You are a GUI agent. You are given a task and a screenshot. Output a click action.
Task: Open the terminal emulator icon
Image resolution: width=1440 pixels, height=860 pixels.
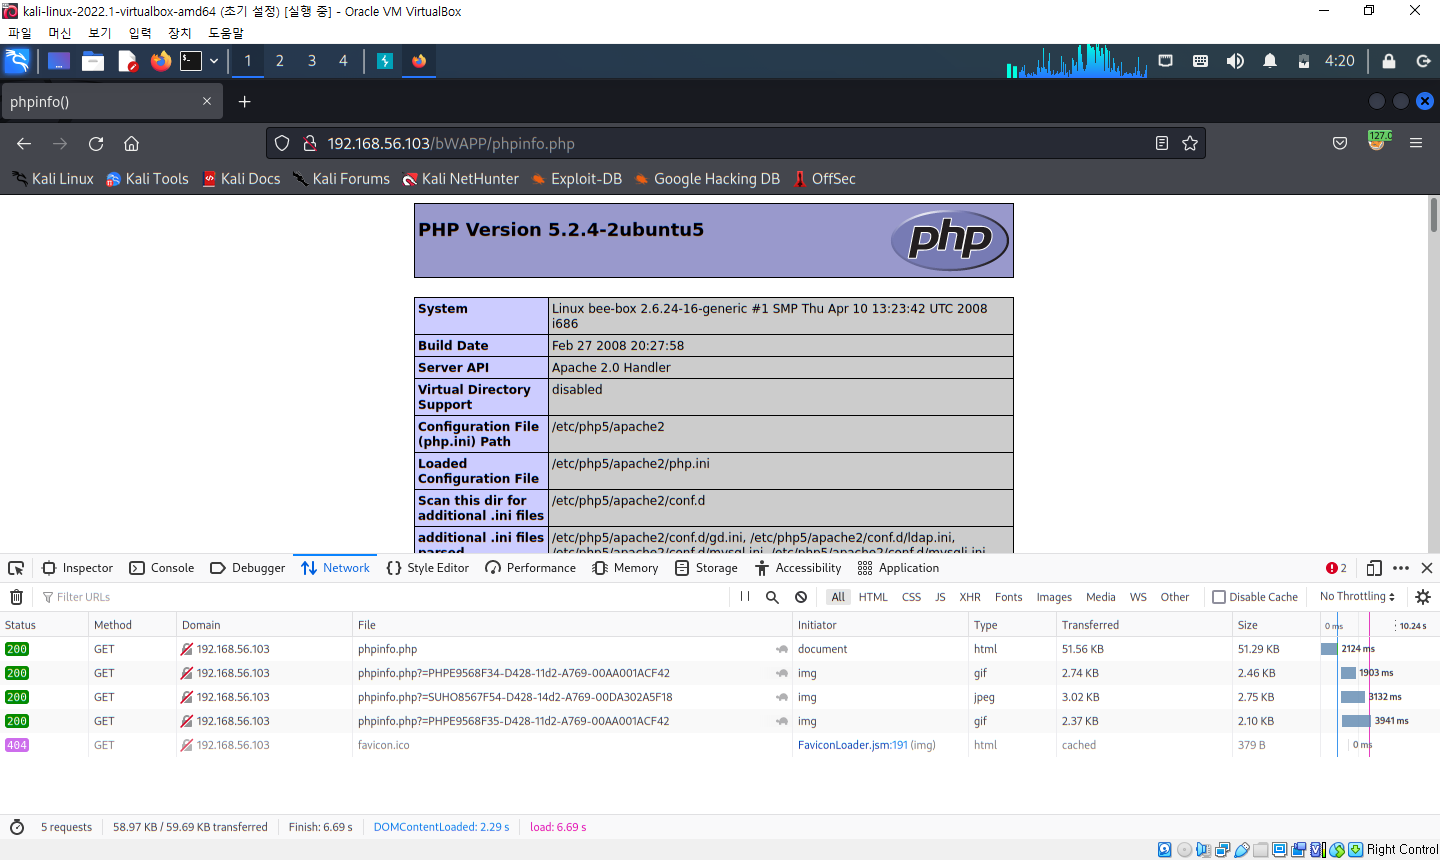(x=191, y=61)
